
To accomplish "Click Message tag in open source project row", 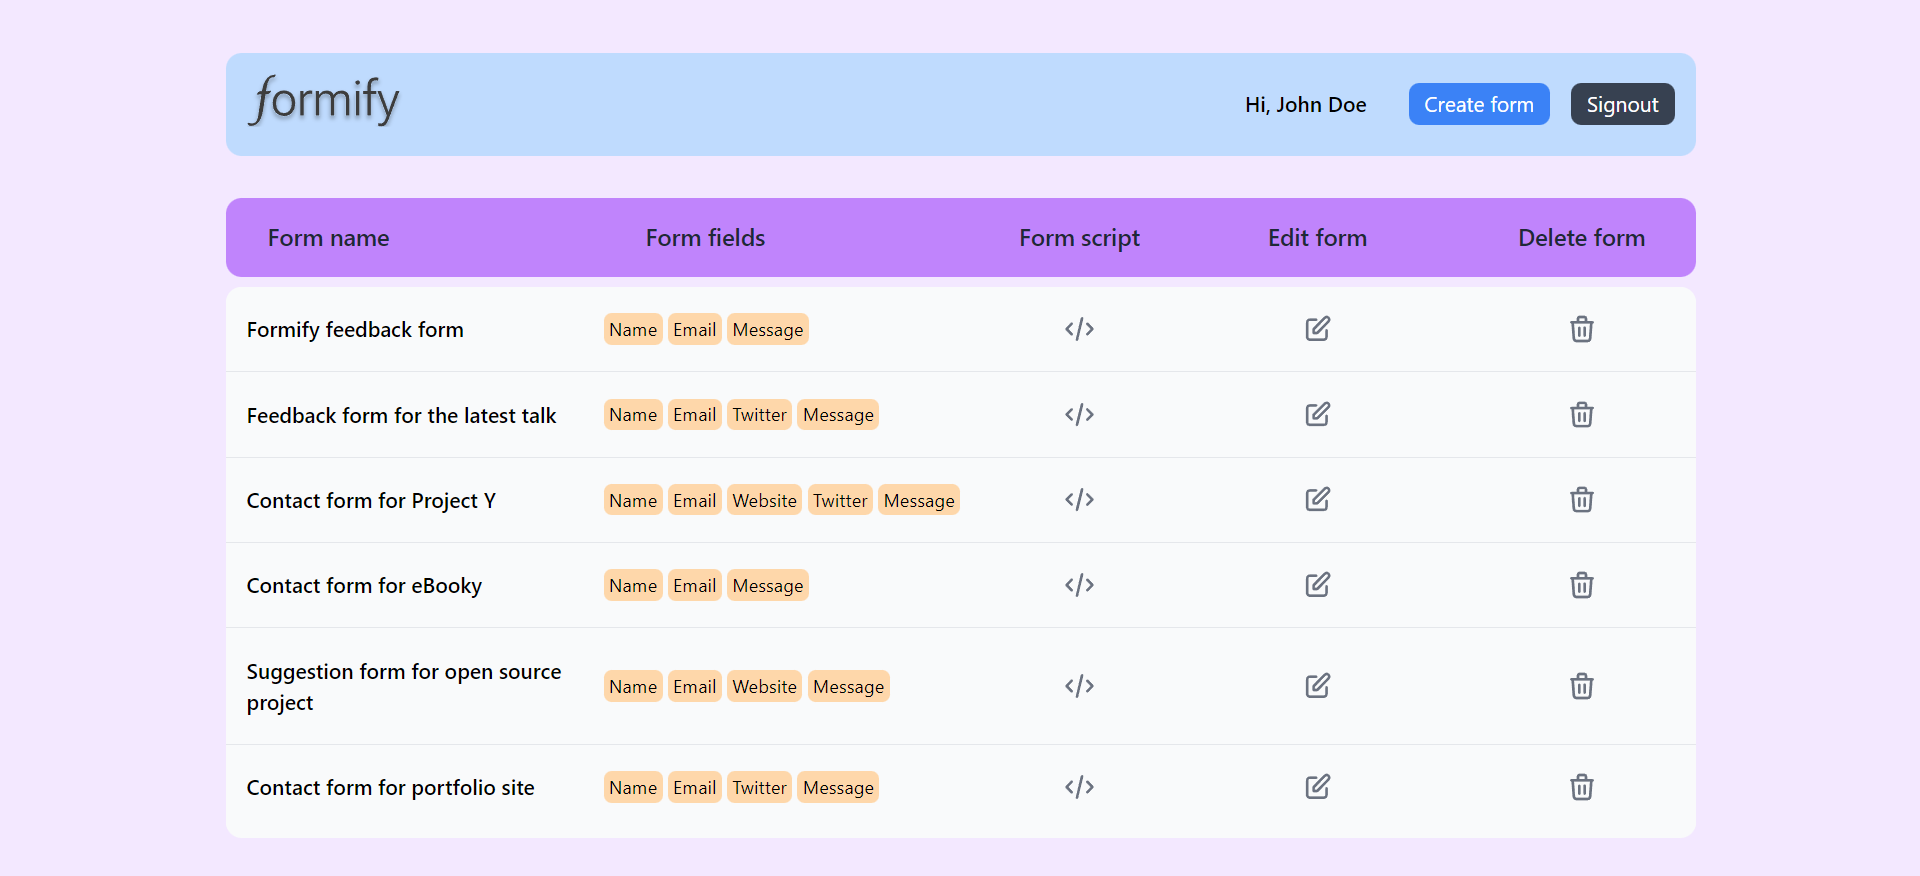I will click(848, 687).
